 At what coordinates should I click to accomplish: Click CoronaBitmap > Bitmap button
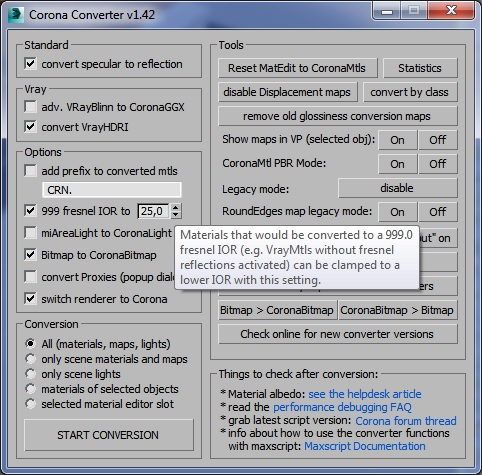[x=398, y=310]
